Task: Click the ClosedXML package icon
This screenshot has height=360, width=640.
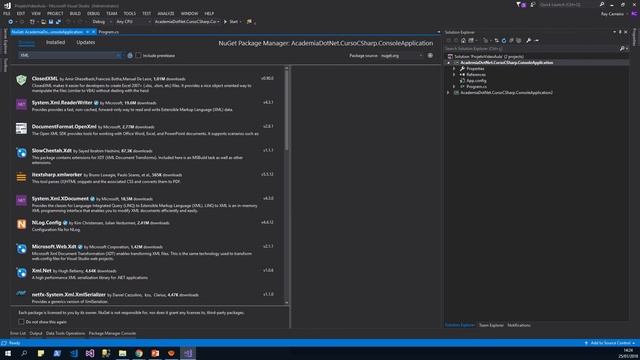Action: [x=21, y=80]
